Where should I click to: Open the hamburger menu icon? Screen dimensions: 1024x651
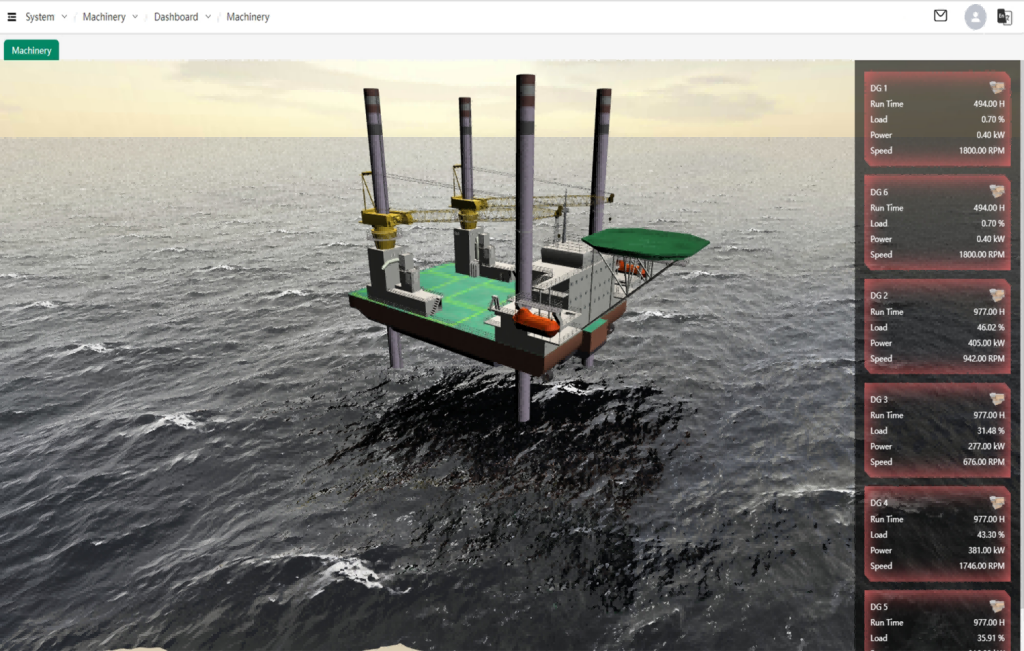coord(12,17)
